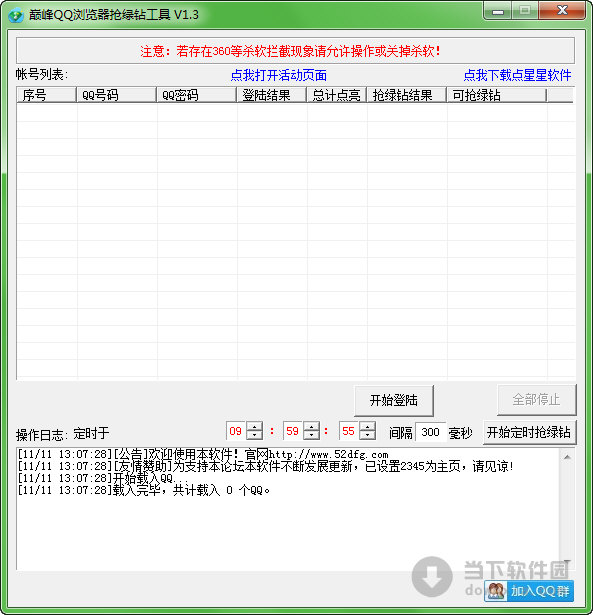Click the log scrollbar up arrow
This screenshot has height=615, width=593.
567,457
